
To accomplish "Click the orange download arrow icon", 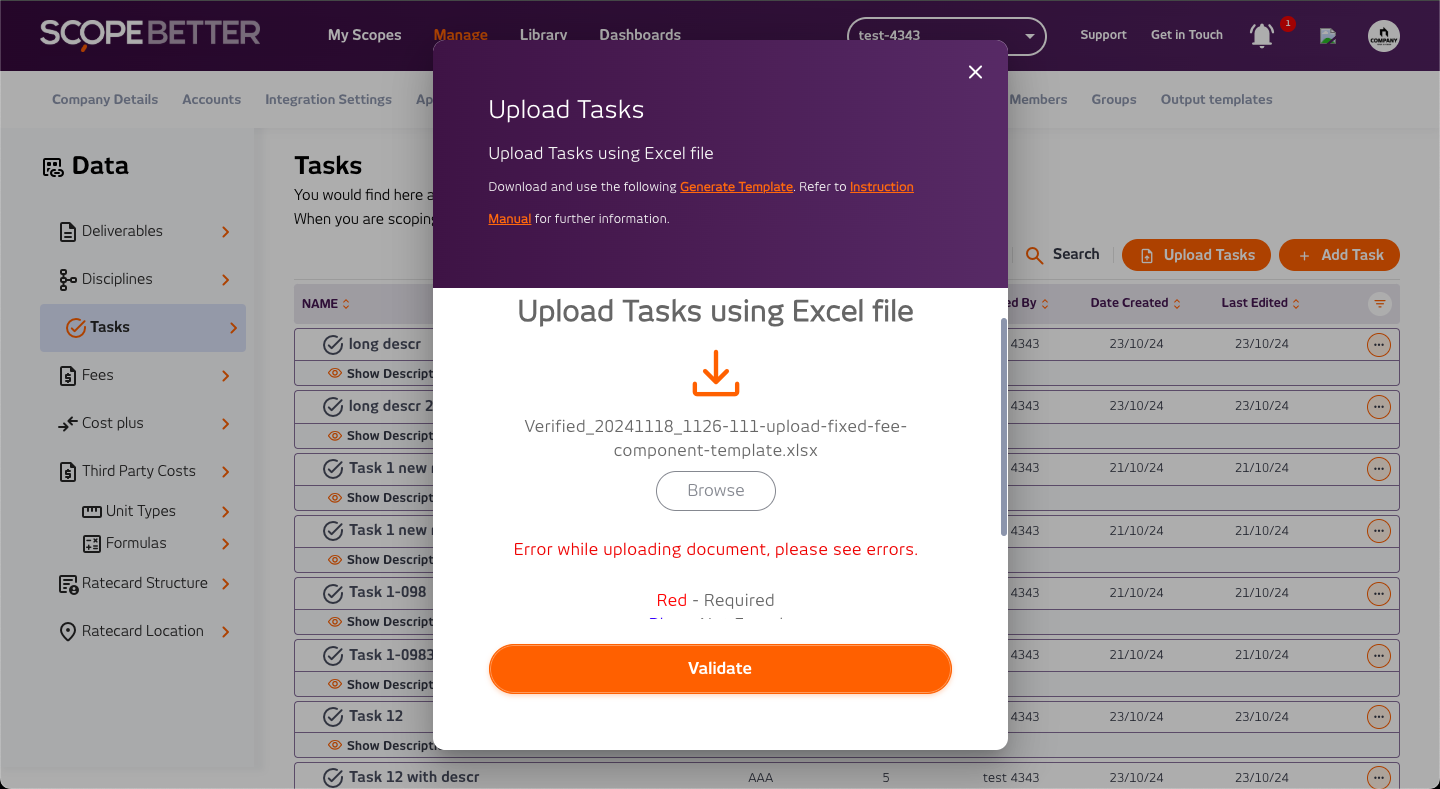I will point(716,373).
